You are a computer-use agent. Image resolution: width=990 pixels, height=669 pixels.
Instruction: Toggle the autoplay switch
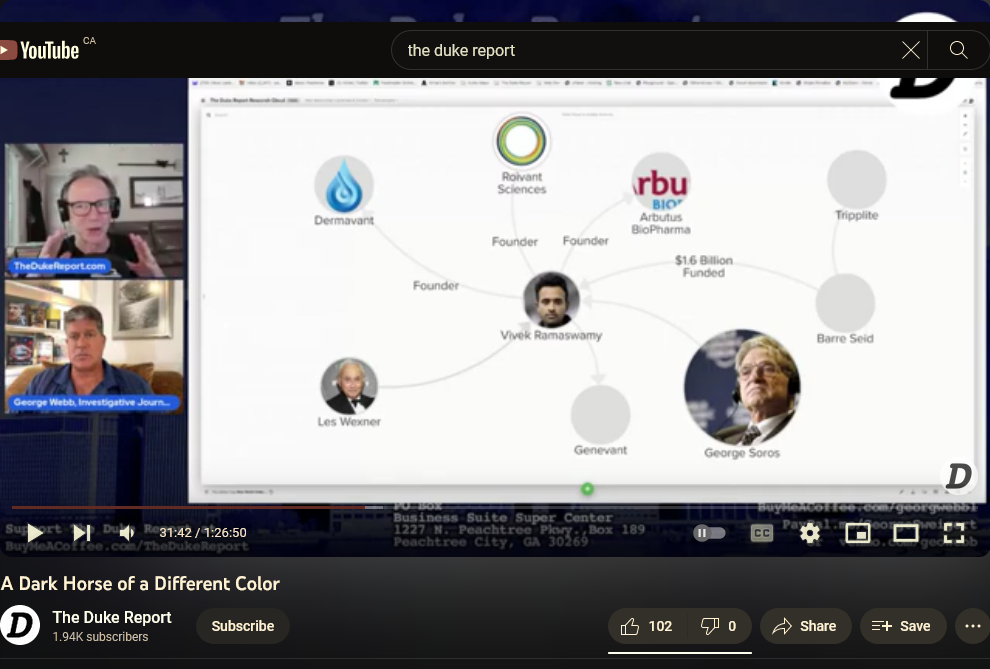pos(710,533)
